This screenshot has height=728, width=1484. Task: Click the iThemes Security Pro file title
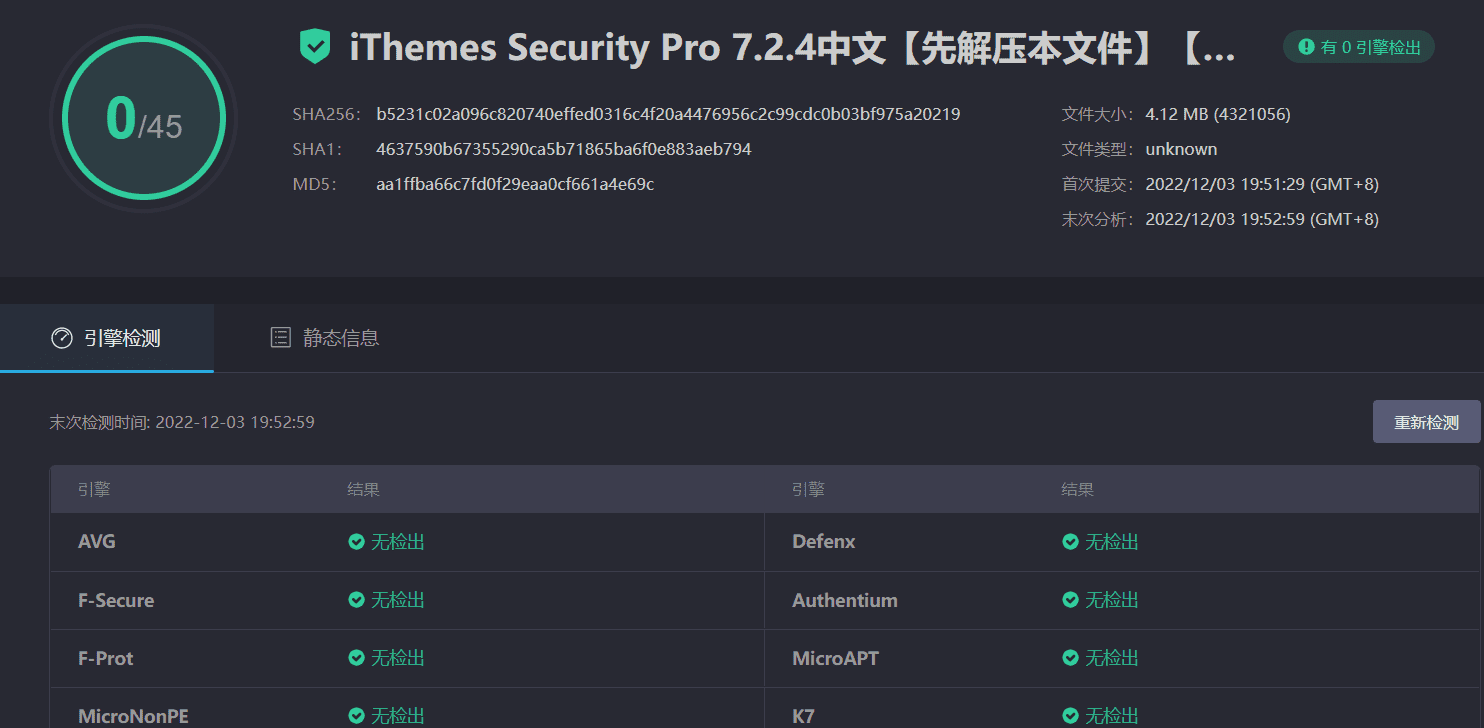coord(793,48)
